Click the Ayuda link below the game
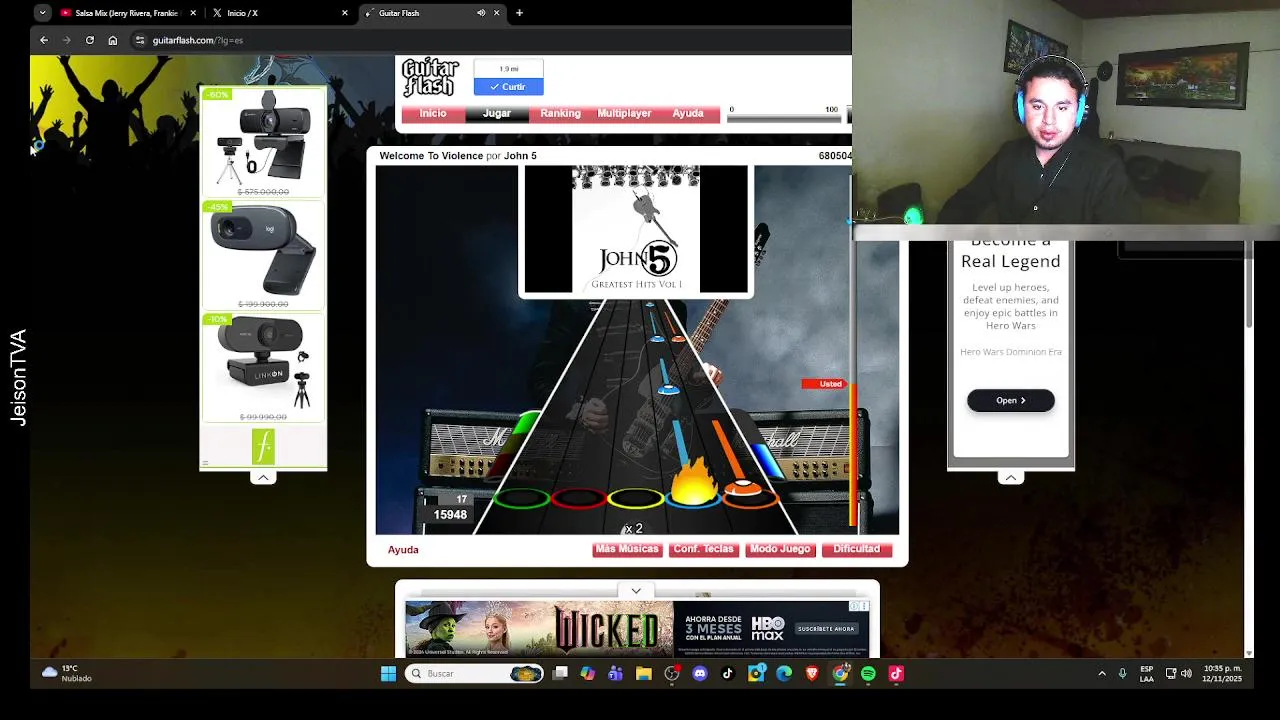Viewport: 1280px width, 720px height. coord(403,550)
